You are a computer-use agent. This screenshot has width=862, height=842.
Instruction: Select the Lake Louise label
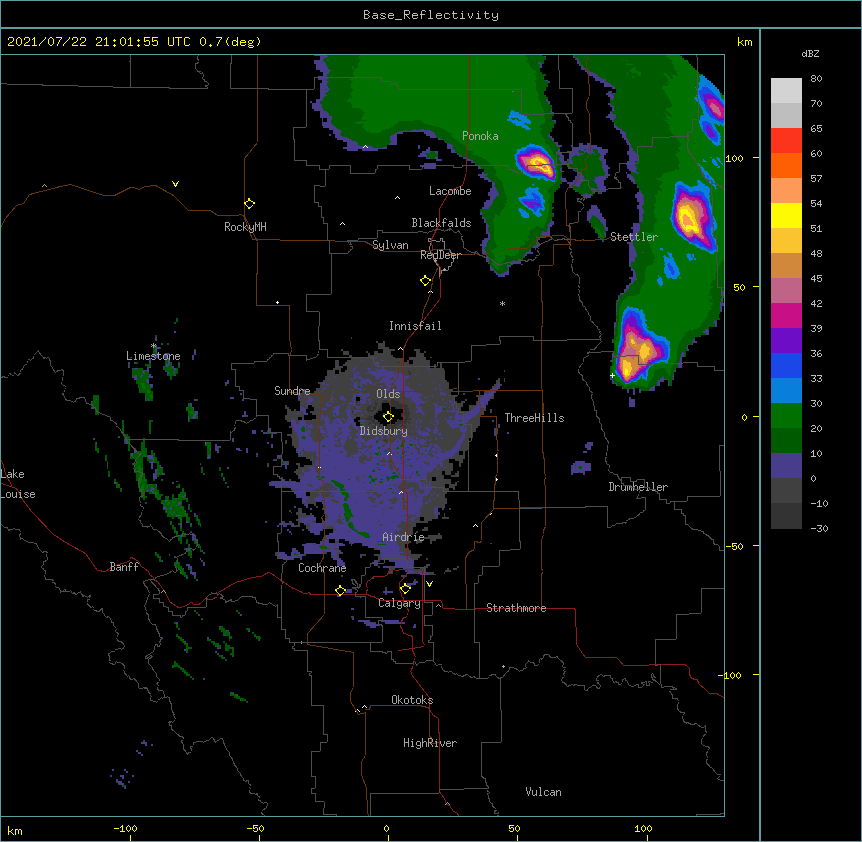(18, 484)
